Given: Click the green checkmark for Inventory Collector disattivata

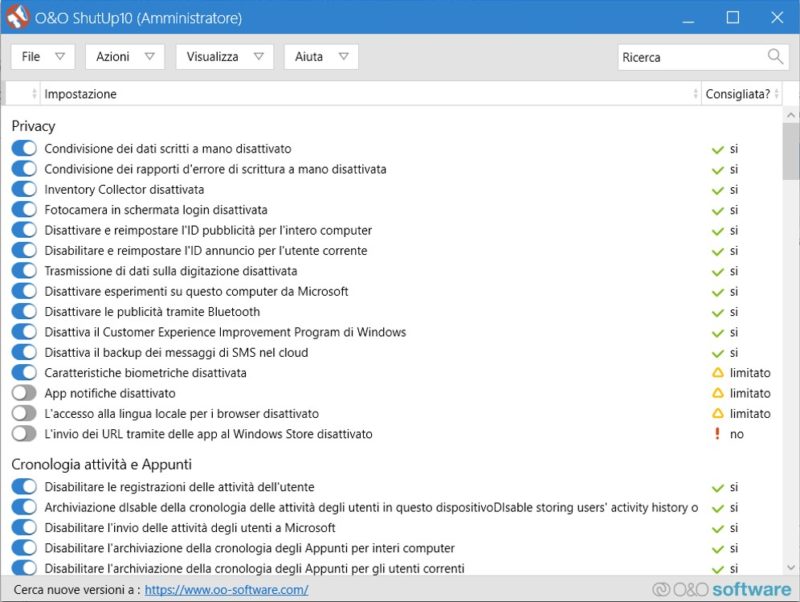Looking at the screenshot, I should click(718, 190).
